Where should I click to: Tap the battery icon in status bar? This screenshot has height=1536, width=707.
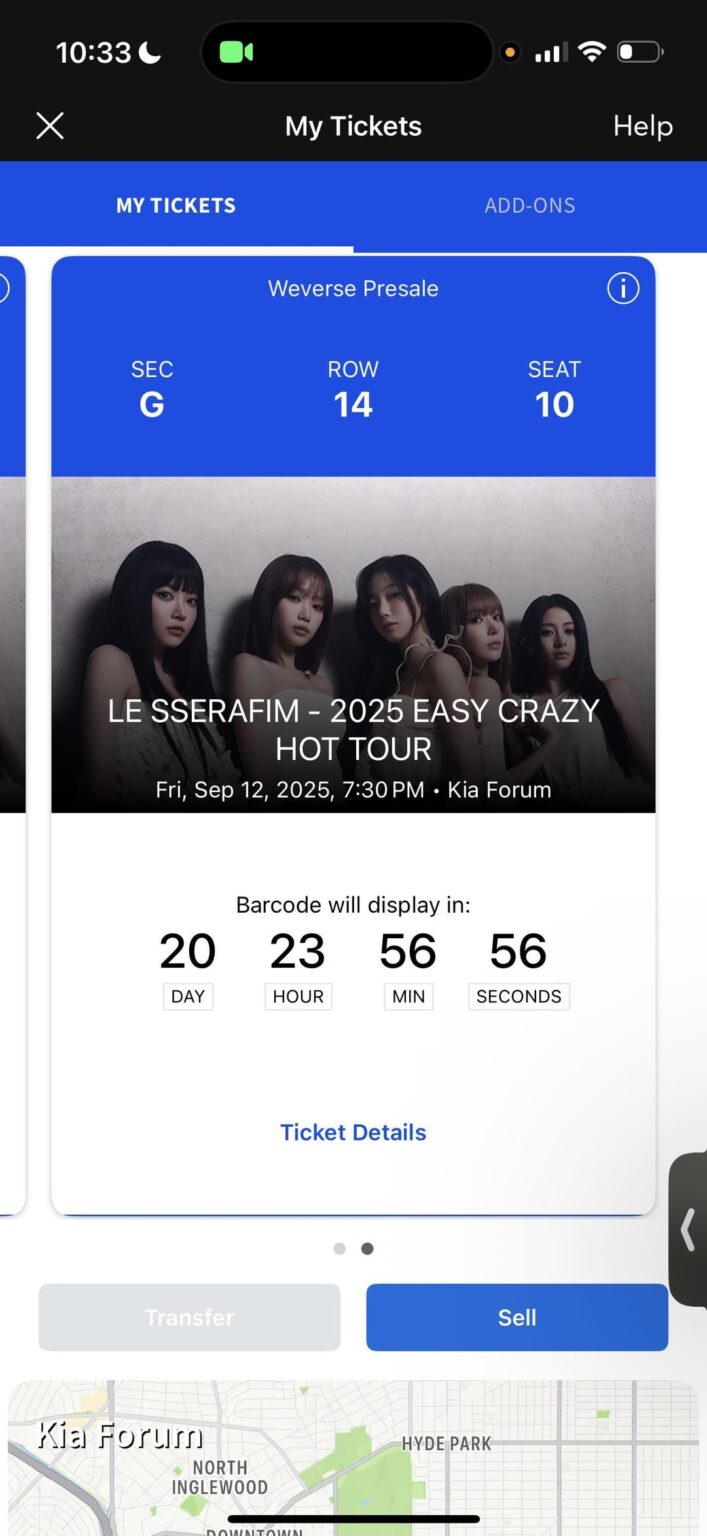(640, 52)
